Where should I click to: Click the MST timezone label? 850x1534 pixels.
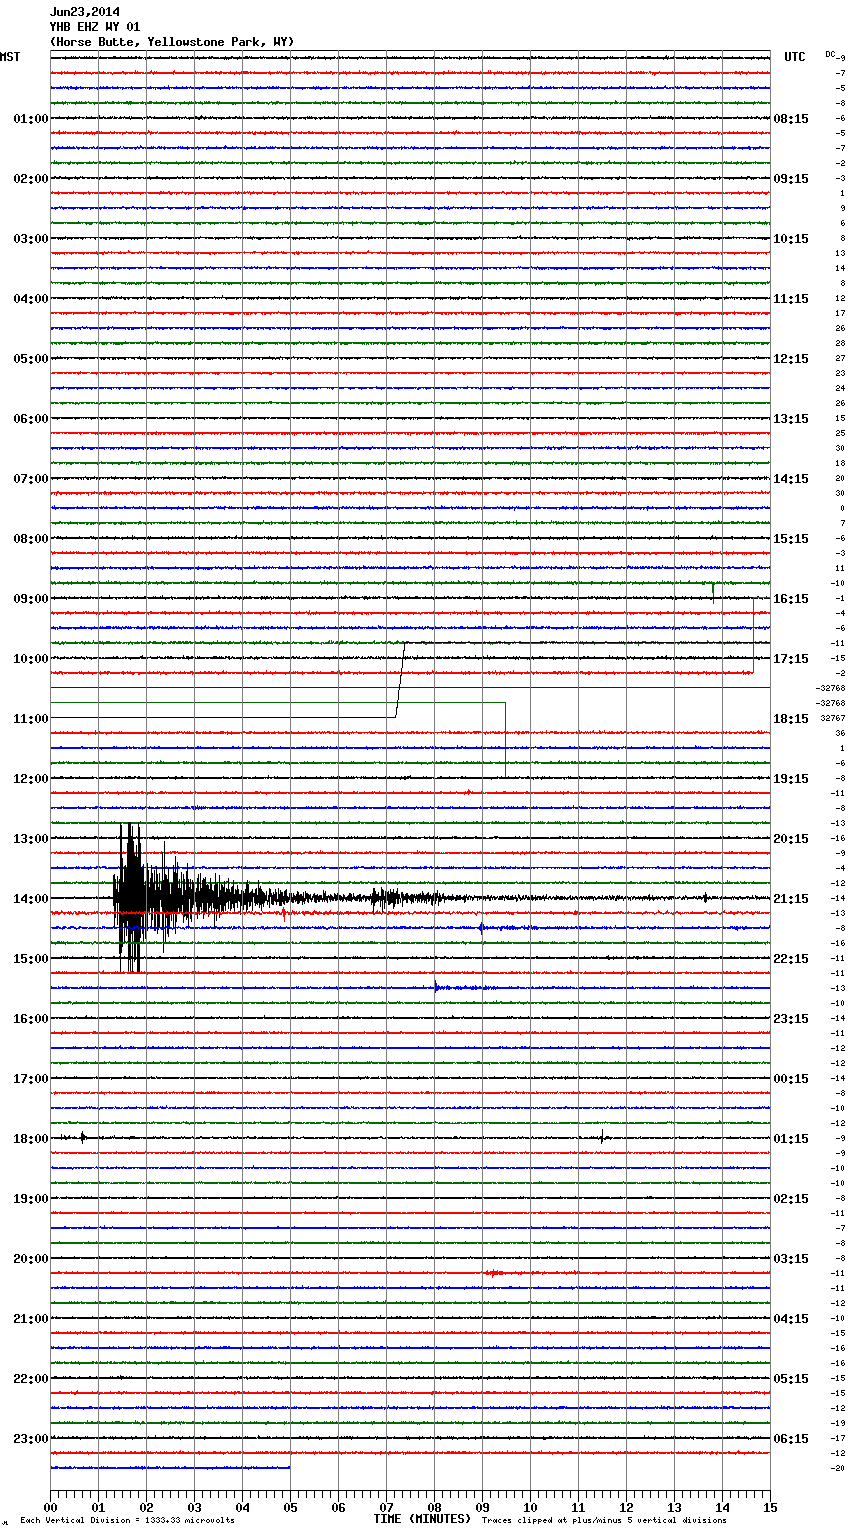pyautogui.click(x=10, y=57)
